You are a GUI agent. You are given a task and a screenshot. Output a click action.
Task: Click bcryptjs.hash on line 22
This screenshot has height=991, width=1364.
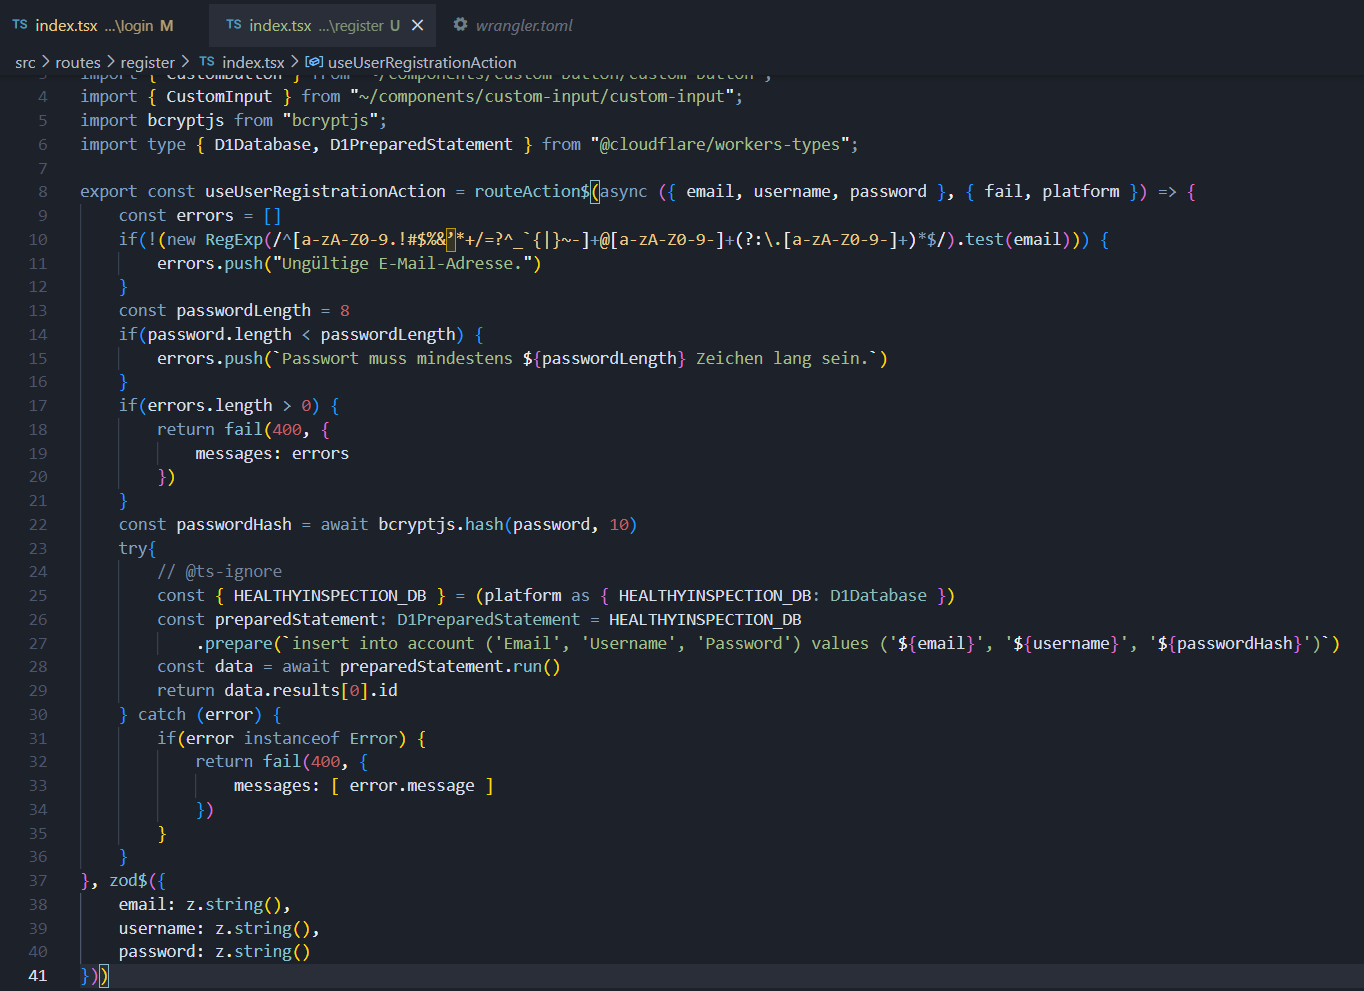click(441, 524)
